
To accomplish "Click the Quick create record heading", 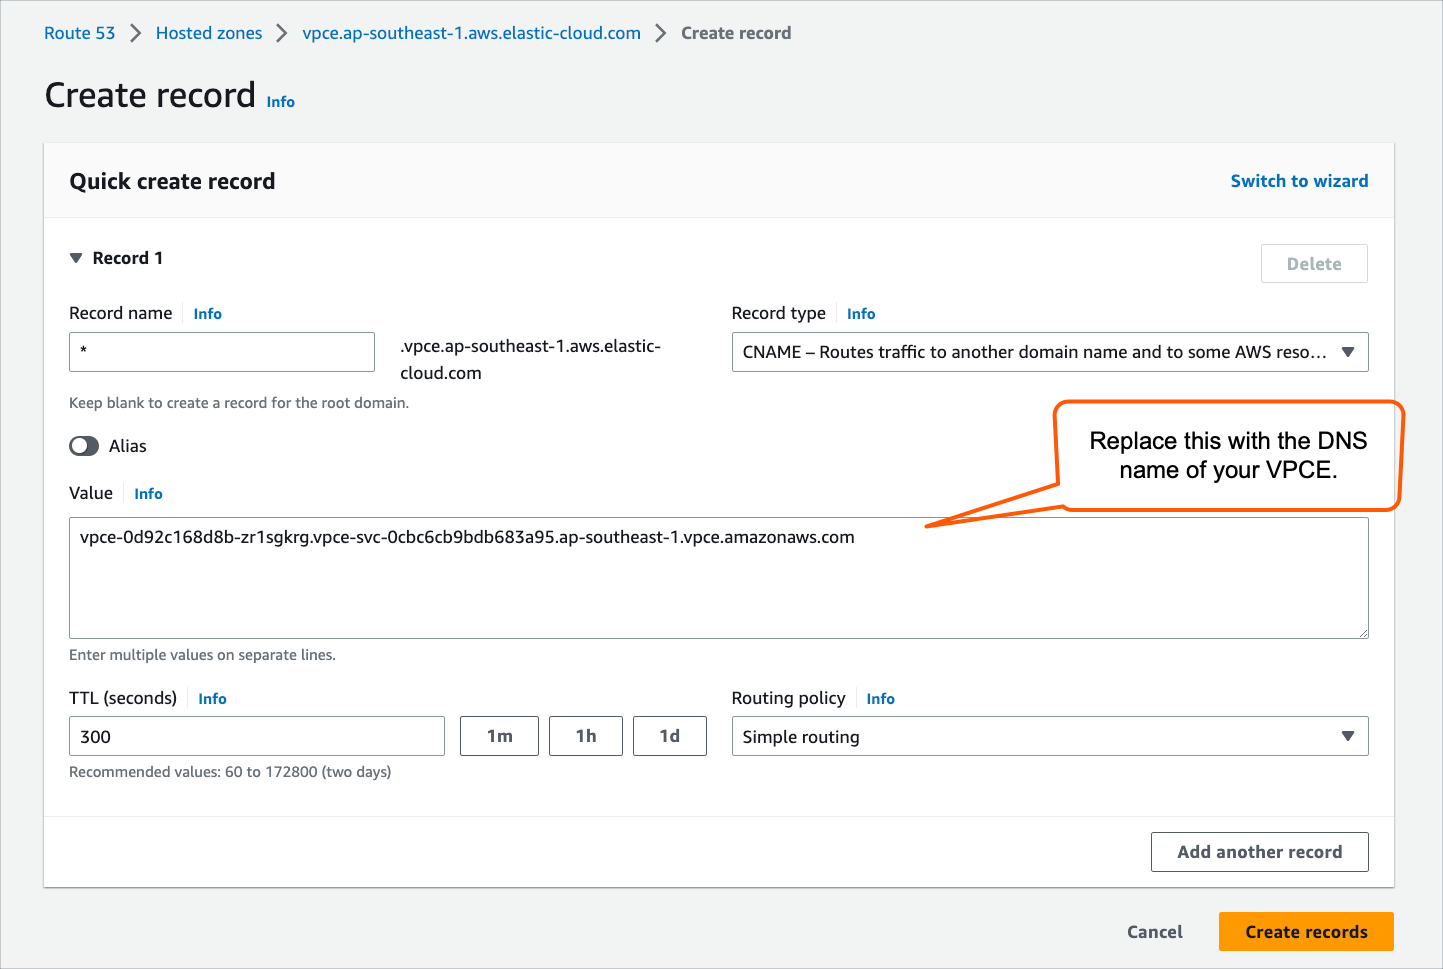I will 172,181.
